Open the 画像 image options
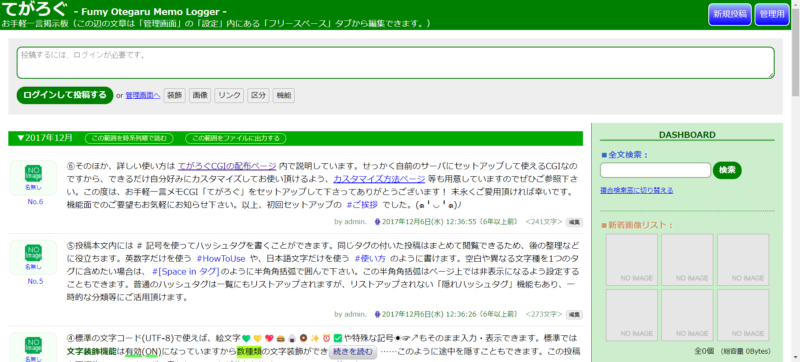The image size is (800, 362). click(201, 95)
